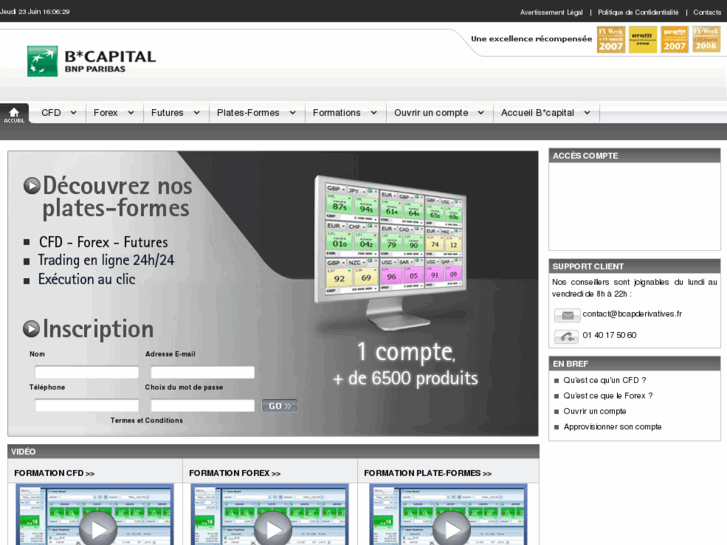Open Qu'est ce que le Forex ? link

tap(608, 396)
